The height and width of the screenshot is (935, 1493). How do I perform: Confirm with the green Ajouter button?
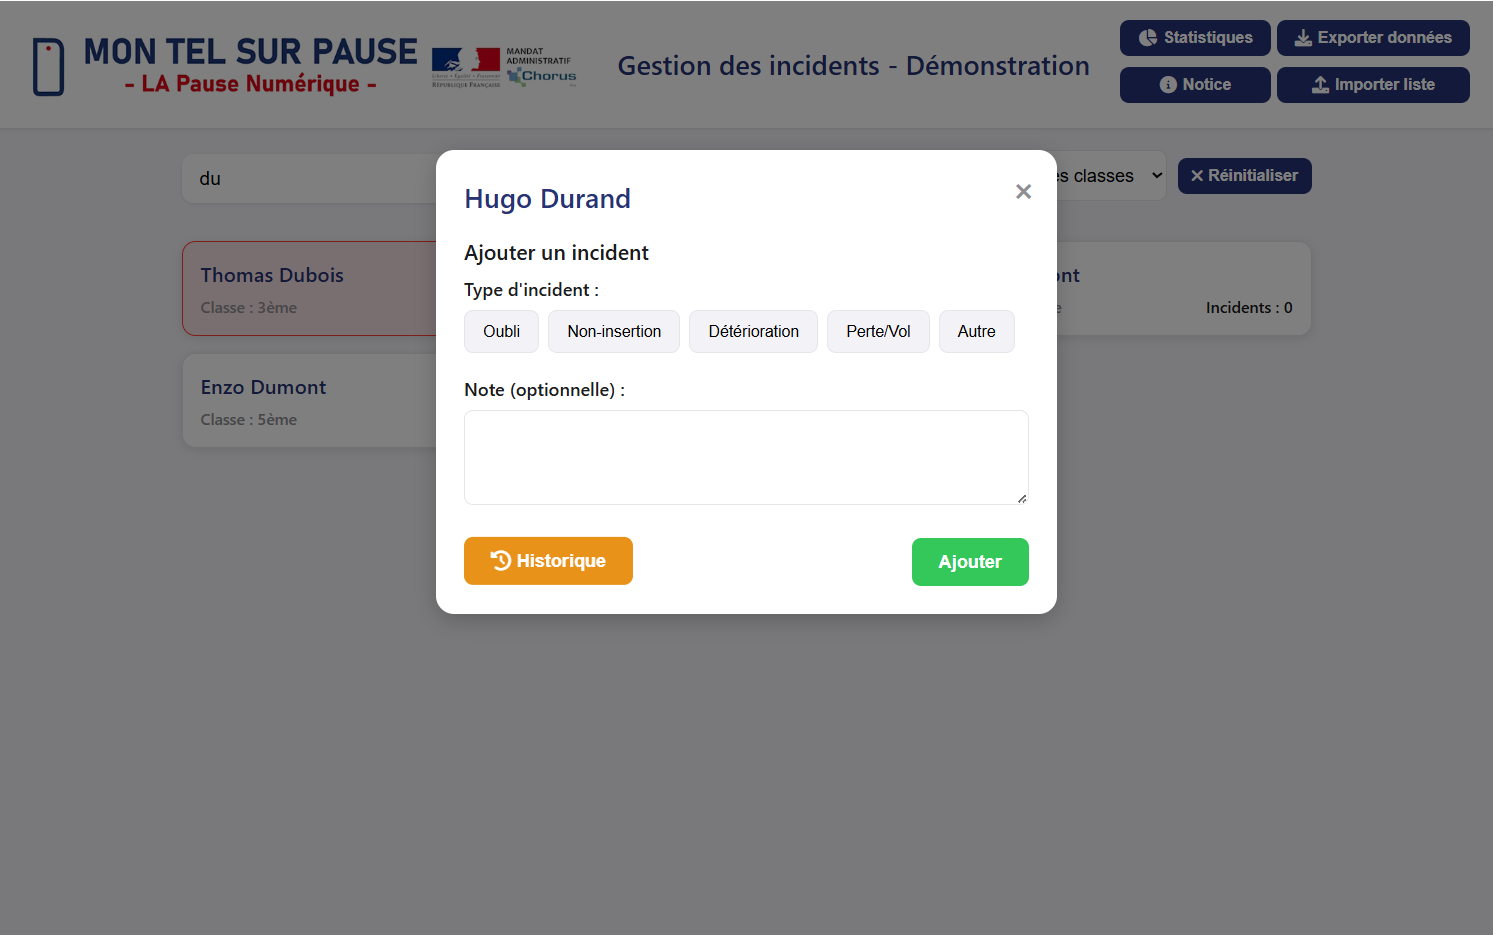tap(970, 562)
